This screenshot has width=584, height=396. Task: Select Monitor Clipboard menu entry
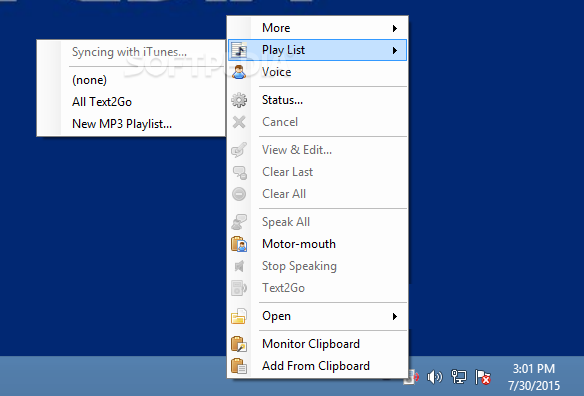pos(317,344)
